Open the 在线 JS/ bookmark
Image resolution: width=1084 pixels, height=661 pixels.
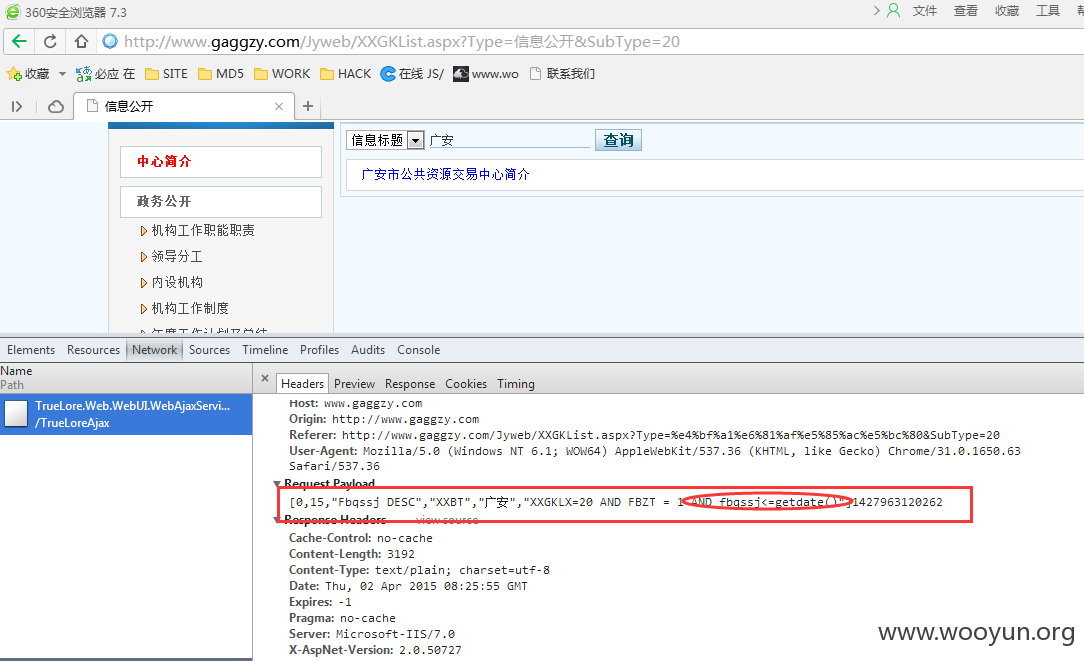click(412, 73)
